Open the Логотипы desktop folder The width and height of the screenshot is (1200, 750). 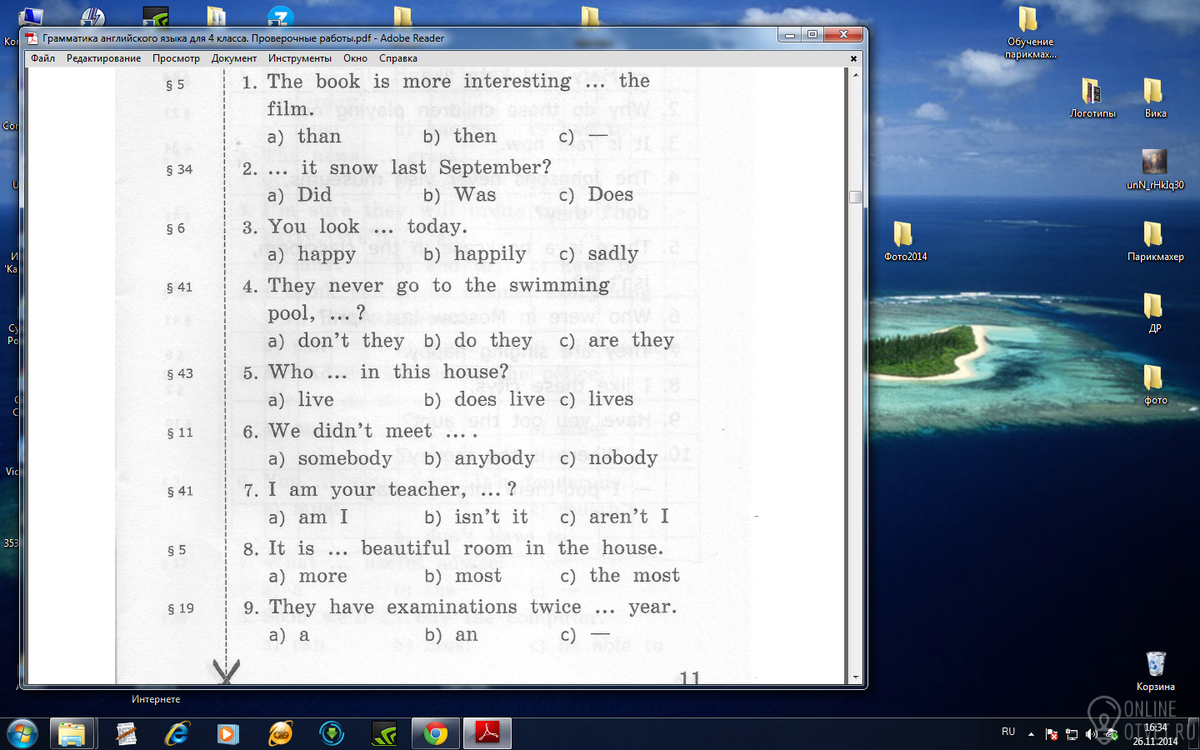[x=1092, y=93]
